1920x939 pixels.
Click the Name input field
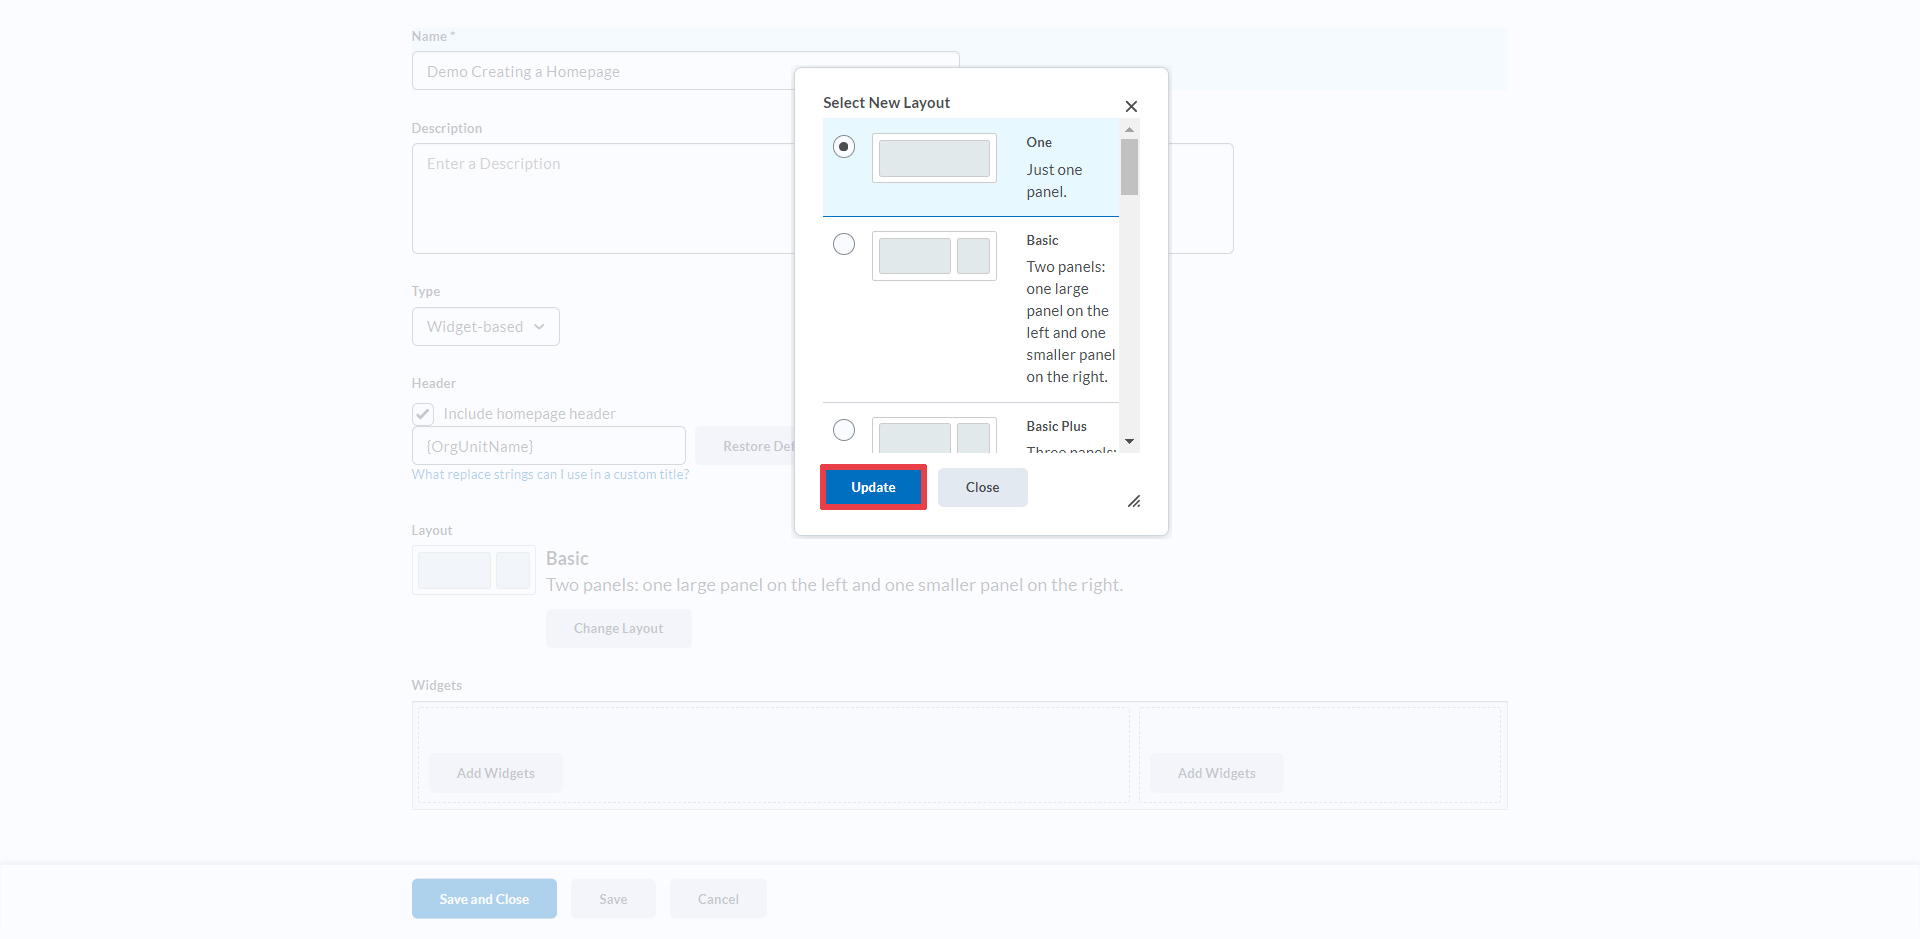(600, 72)
